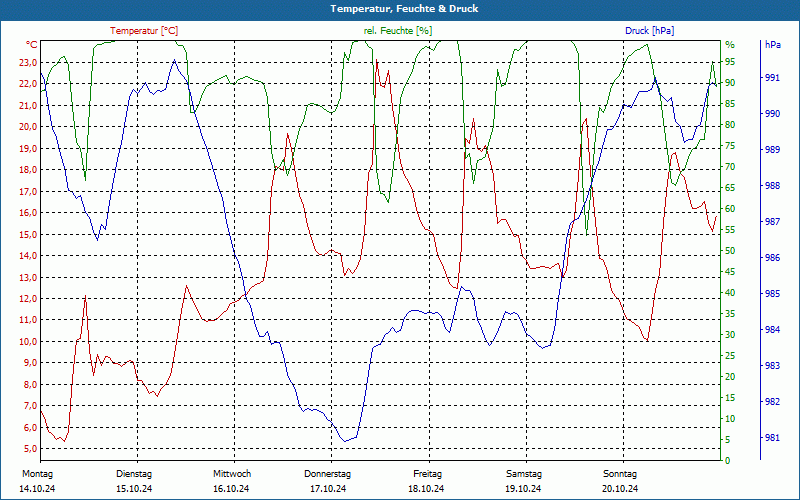Screen dimensions: 800x500
Task: Select the 'Sonntag' day label
Action: point(620,473)
